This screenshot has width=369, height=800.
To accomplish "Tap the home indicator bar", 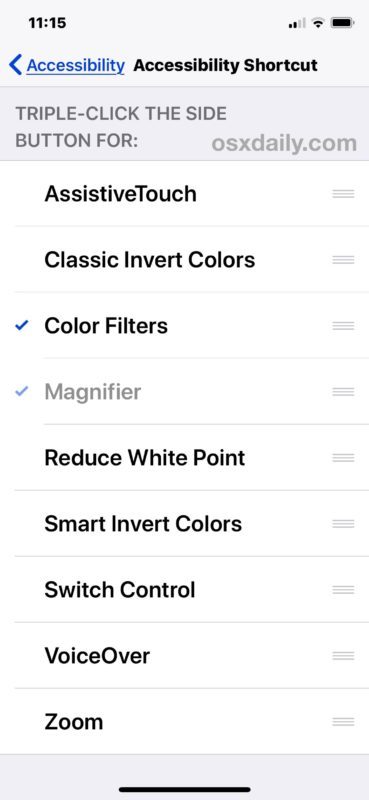I will tap(185, 789).
